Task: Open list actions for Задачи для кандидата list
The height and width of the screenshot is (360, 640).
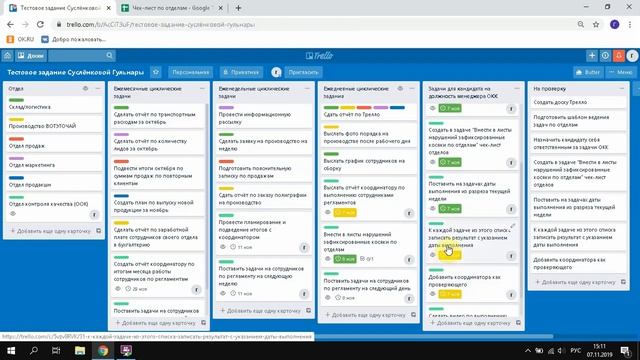Action: pyautogui.click(x=517, y=89)
